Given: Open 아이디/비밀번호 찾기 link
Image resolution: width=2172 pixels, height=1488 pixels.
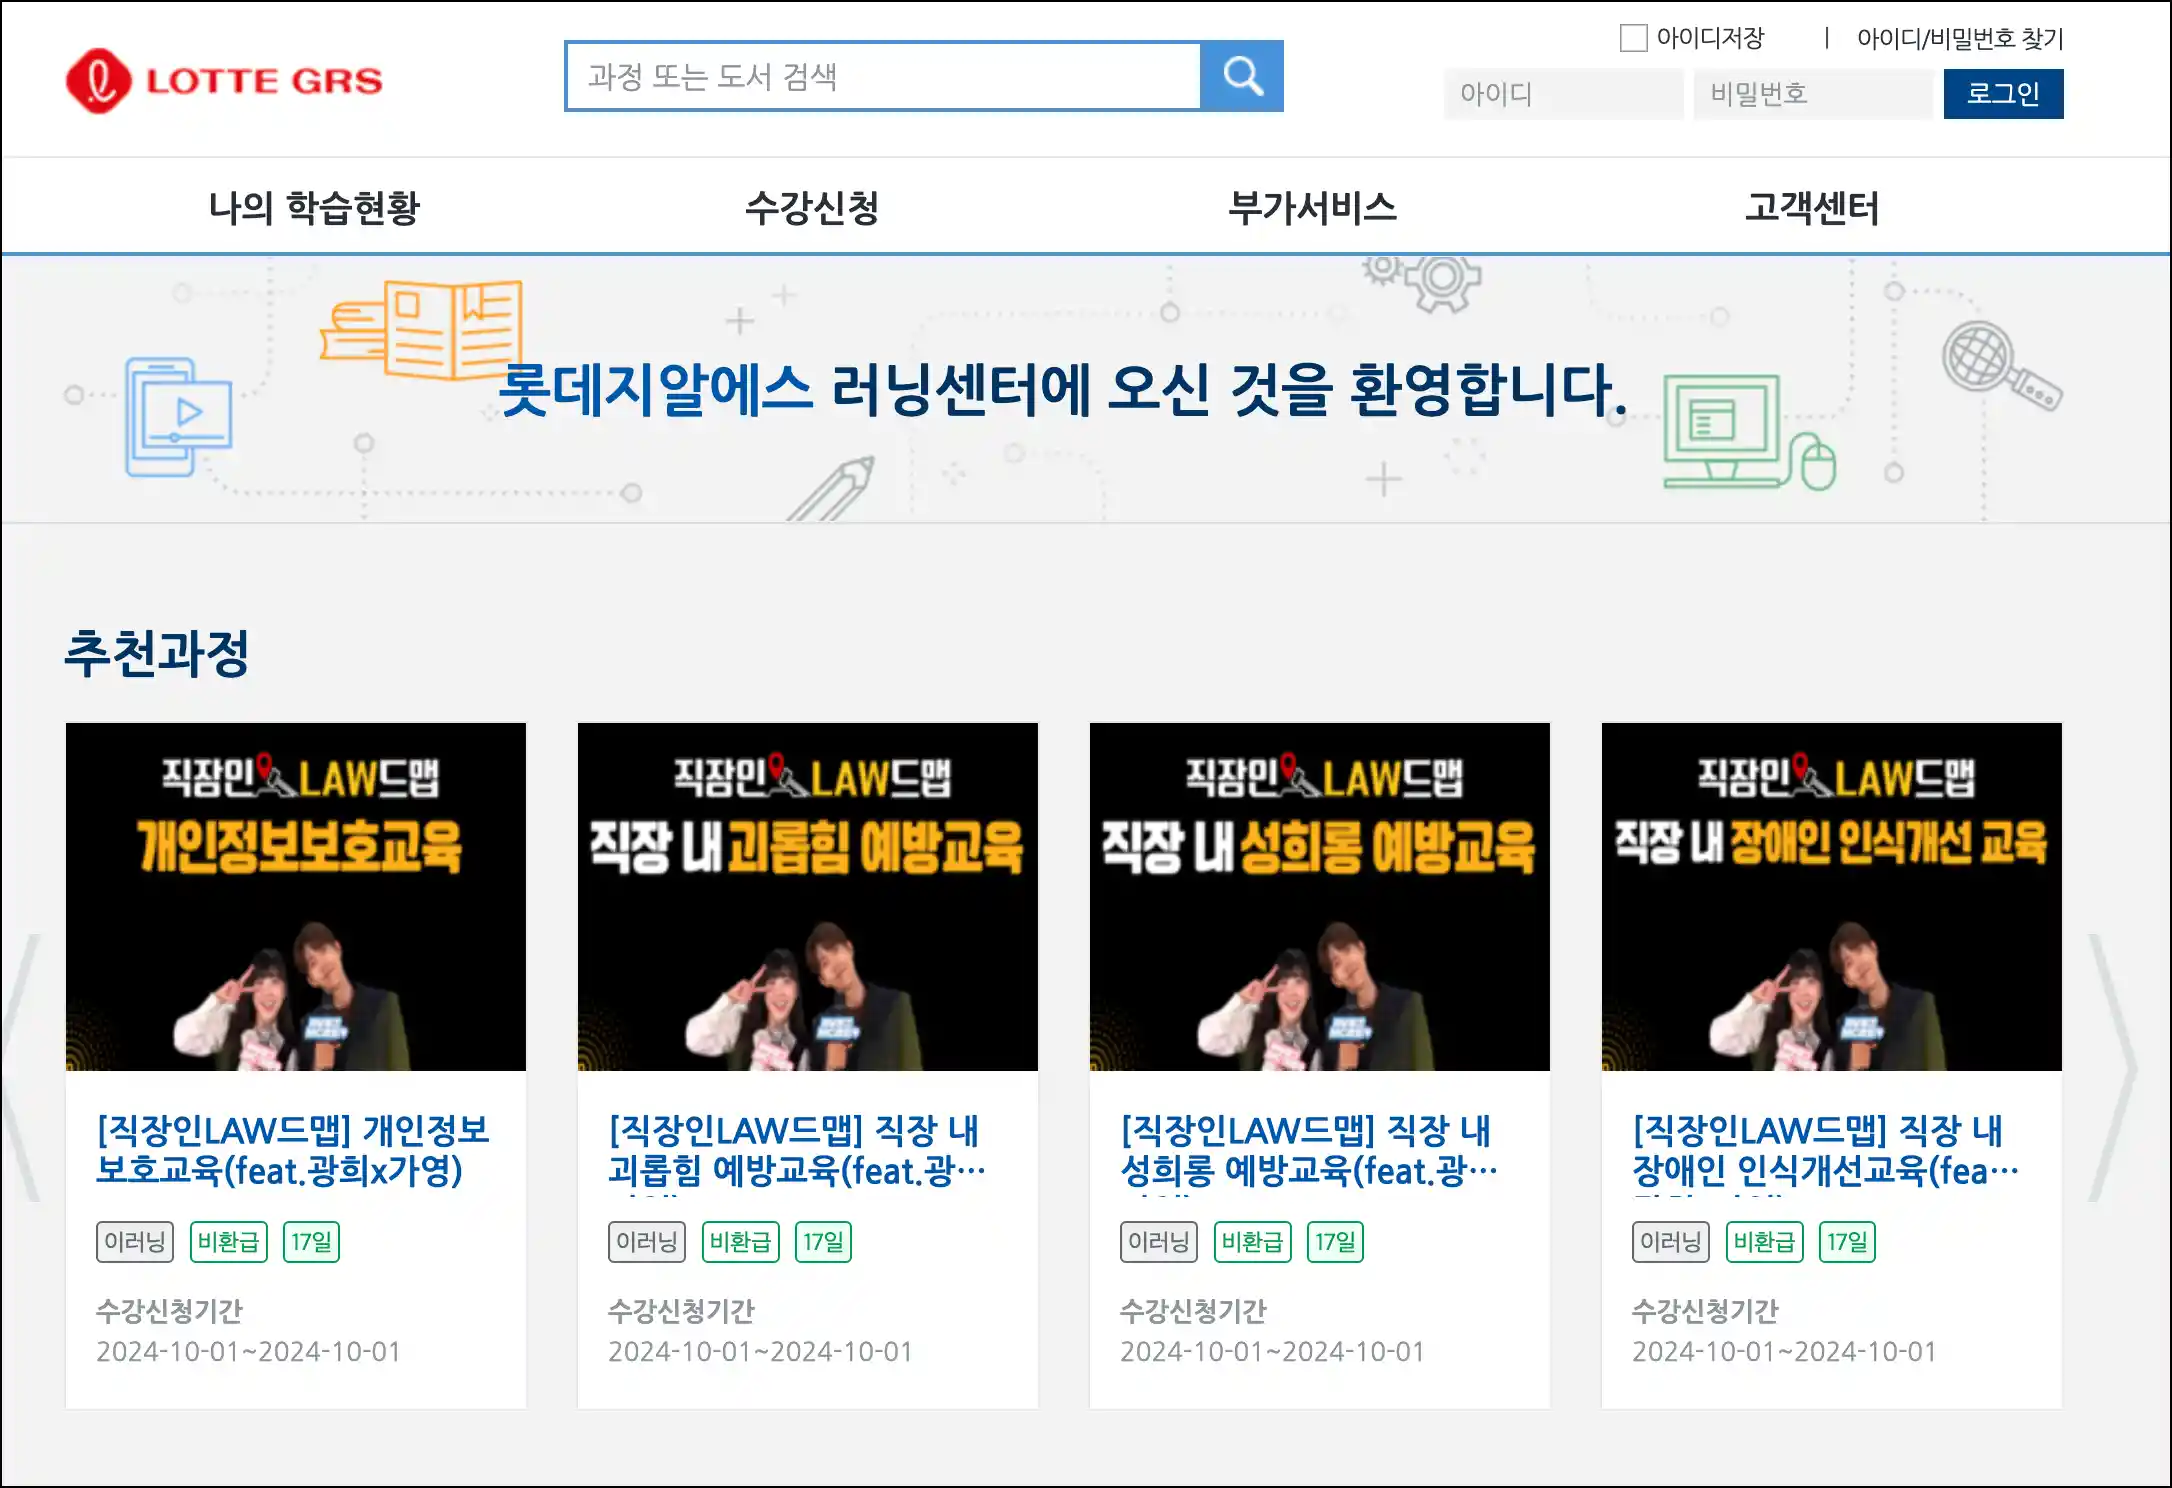Looking at the screenshot, I should tap(1959, 38).
